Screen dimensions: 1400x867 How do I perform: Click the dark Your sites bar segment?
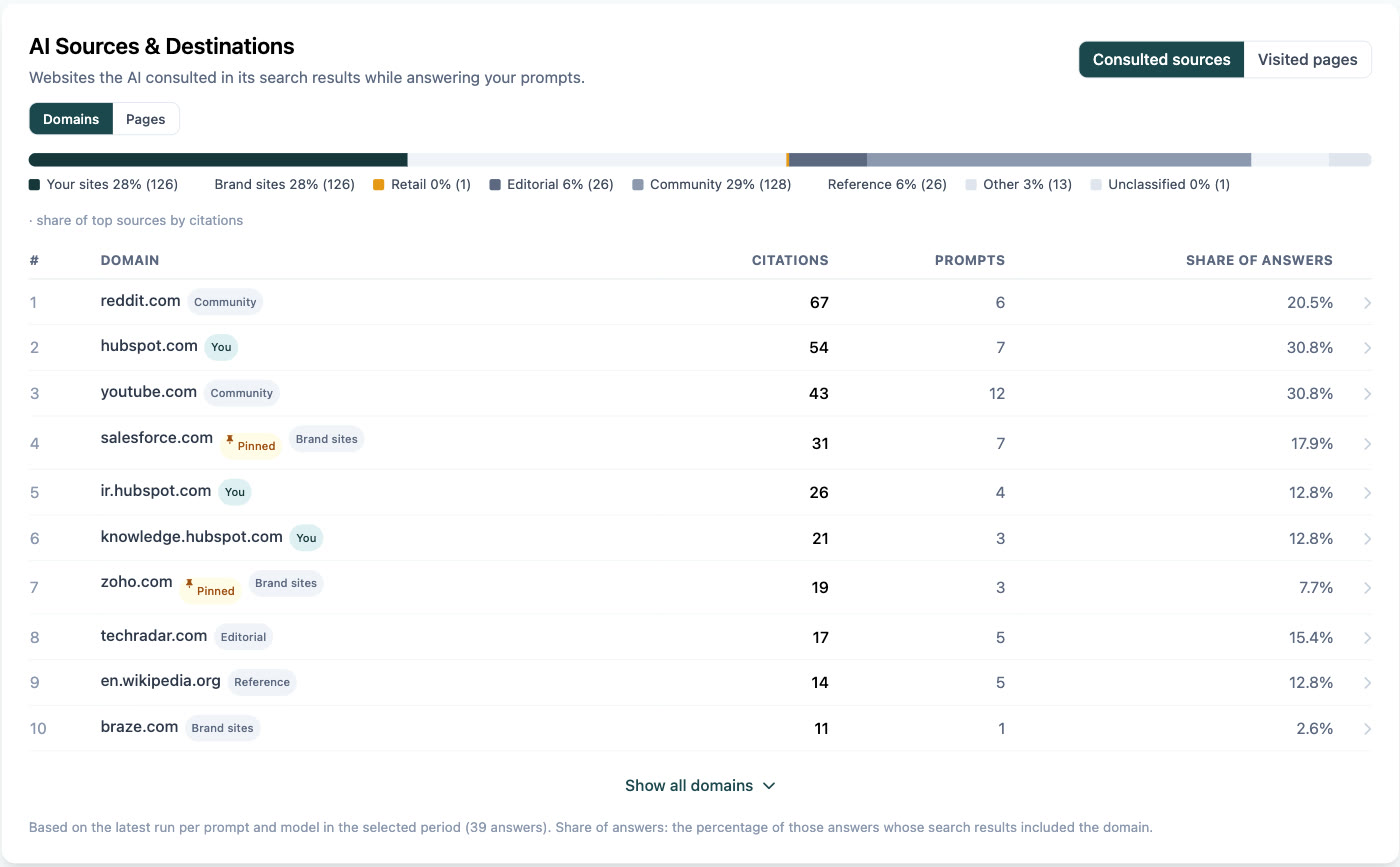click(218, 160)
